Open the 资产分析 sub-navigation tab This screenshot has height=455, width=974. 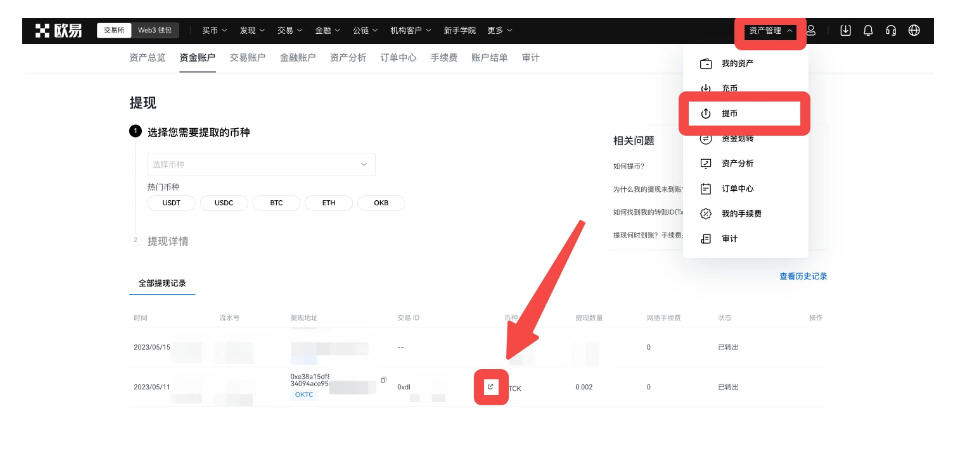click(x=348, y=58)
